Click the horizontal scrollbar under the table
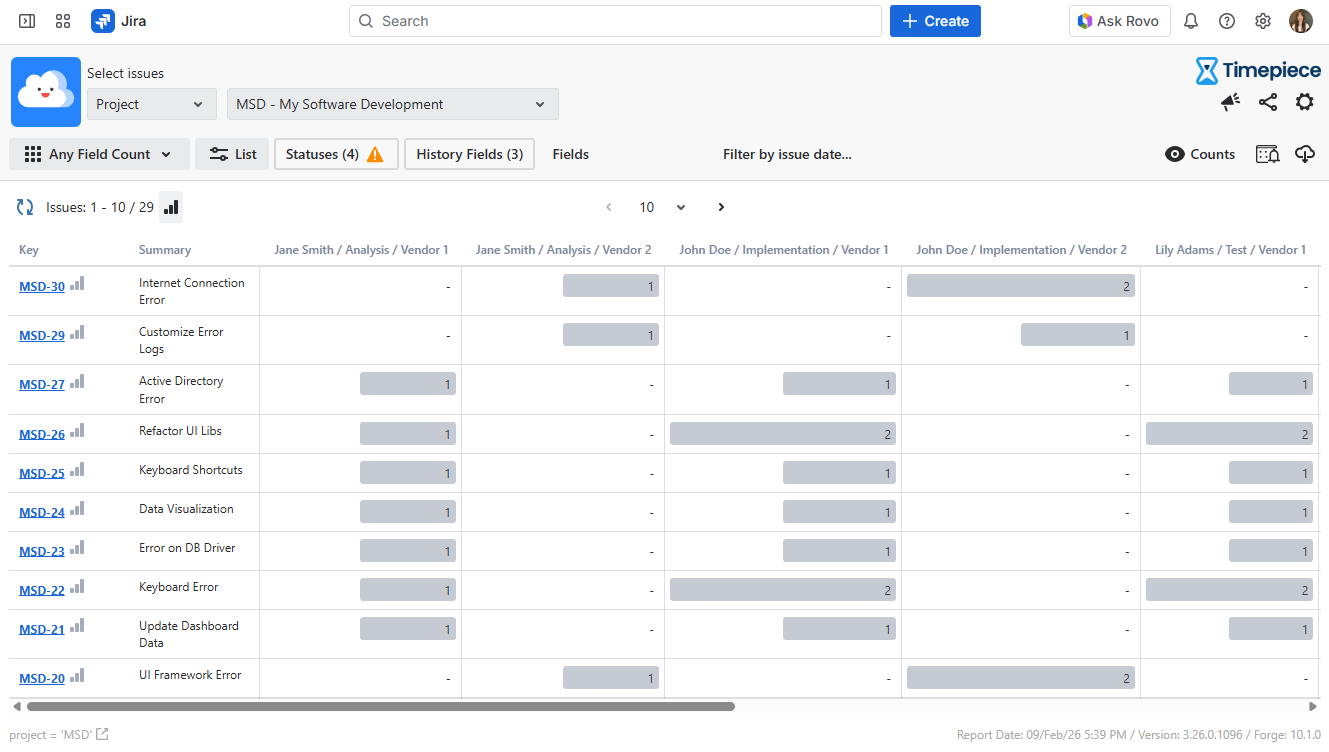The height and width of the screenshot is (752, 1329). (380, 706)
